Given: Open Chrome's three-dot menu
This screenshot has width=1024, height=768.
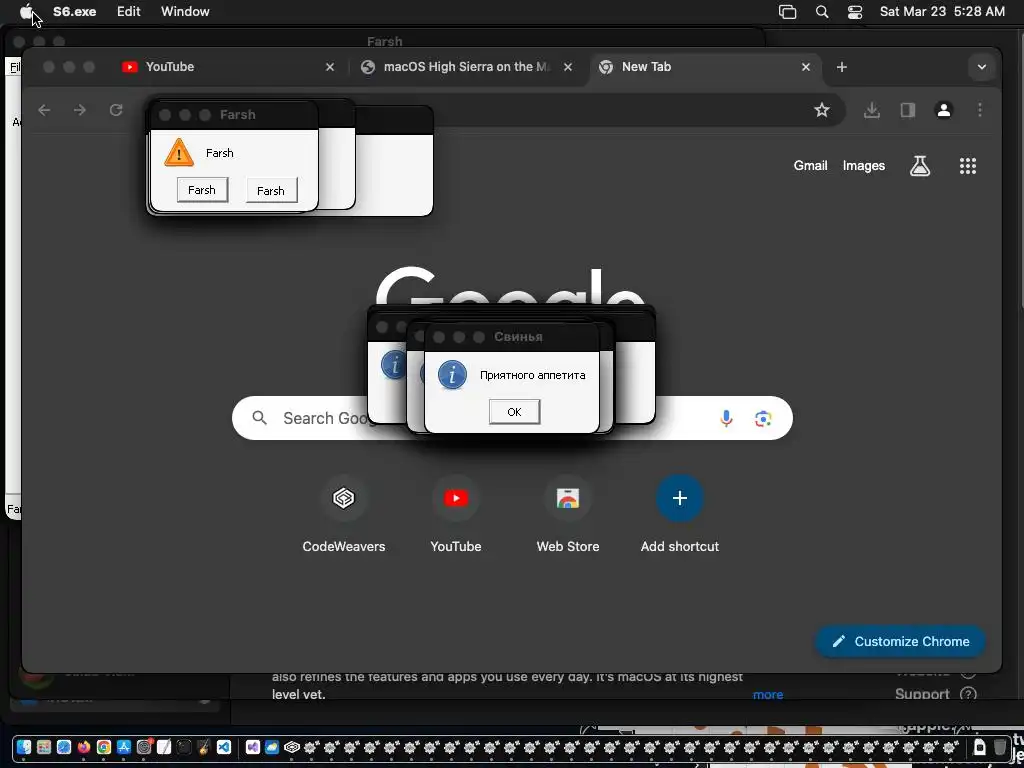Looking at the screenshot, I should (x=980, y=110).
